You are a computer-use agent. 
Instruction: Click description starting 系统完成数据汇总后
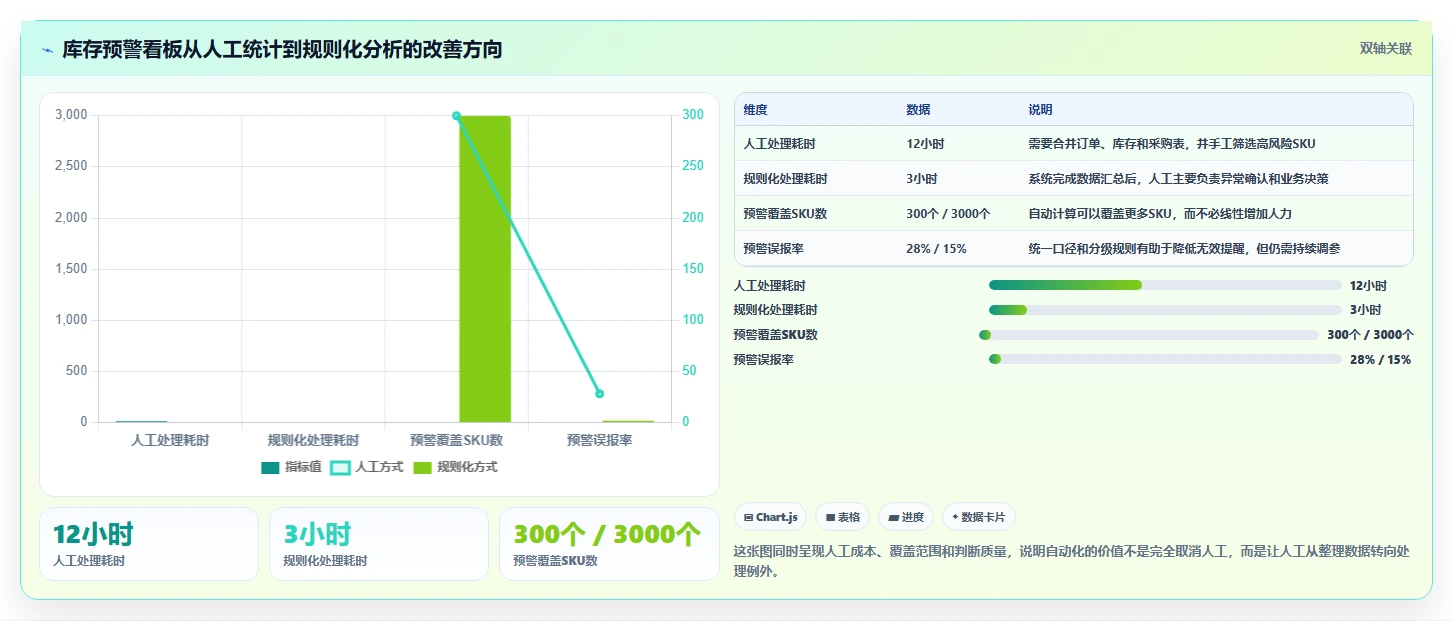click(x=1178, y=179)
